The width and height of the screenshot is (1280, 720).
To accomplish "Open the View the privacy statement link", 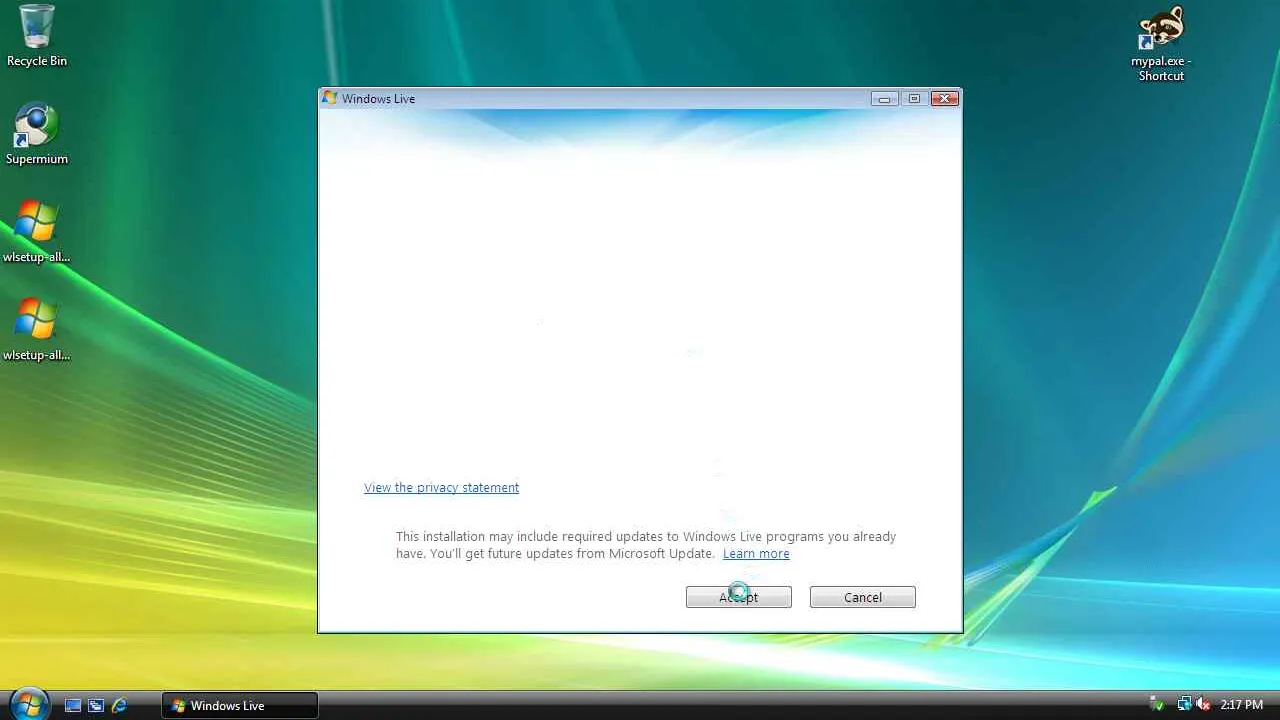I will (x=441, y=488).
